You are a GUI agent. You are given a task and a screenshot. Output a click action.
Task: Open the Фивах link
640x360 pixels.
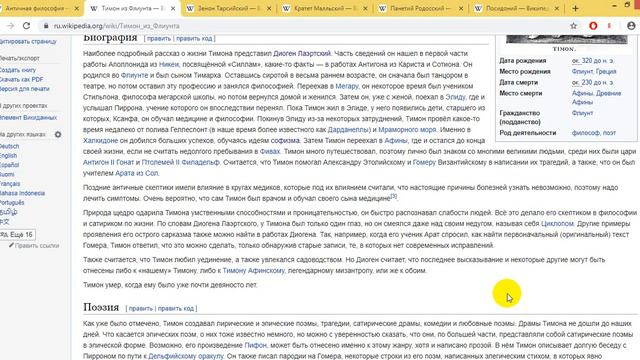pos(270,151)
